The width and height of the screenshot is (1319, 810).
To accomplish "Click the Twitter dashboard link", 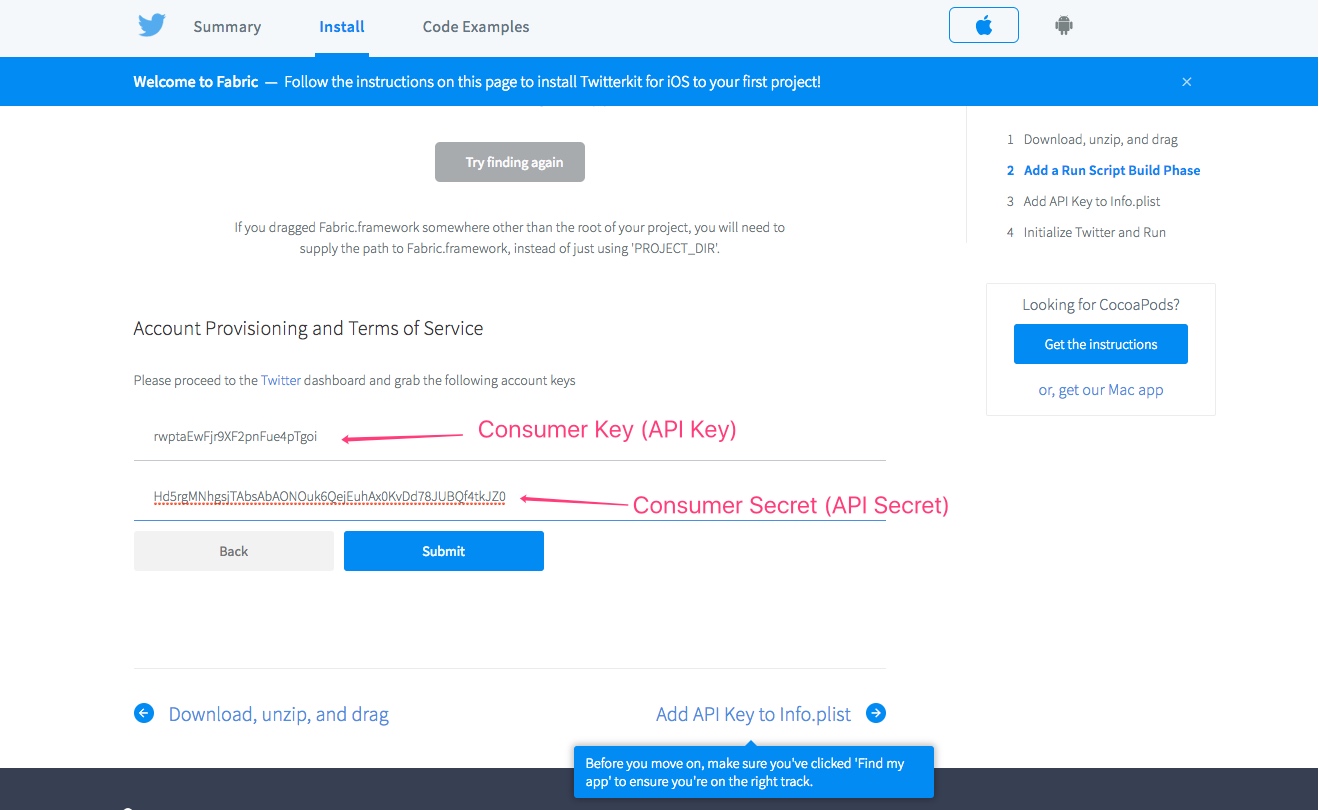I will 280,381.
